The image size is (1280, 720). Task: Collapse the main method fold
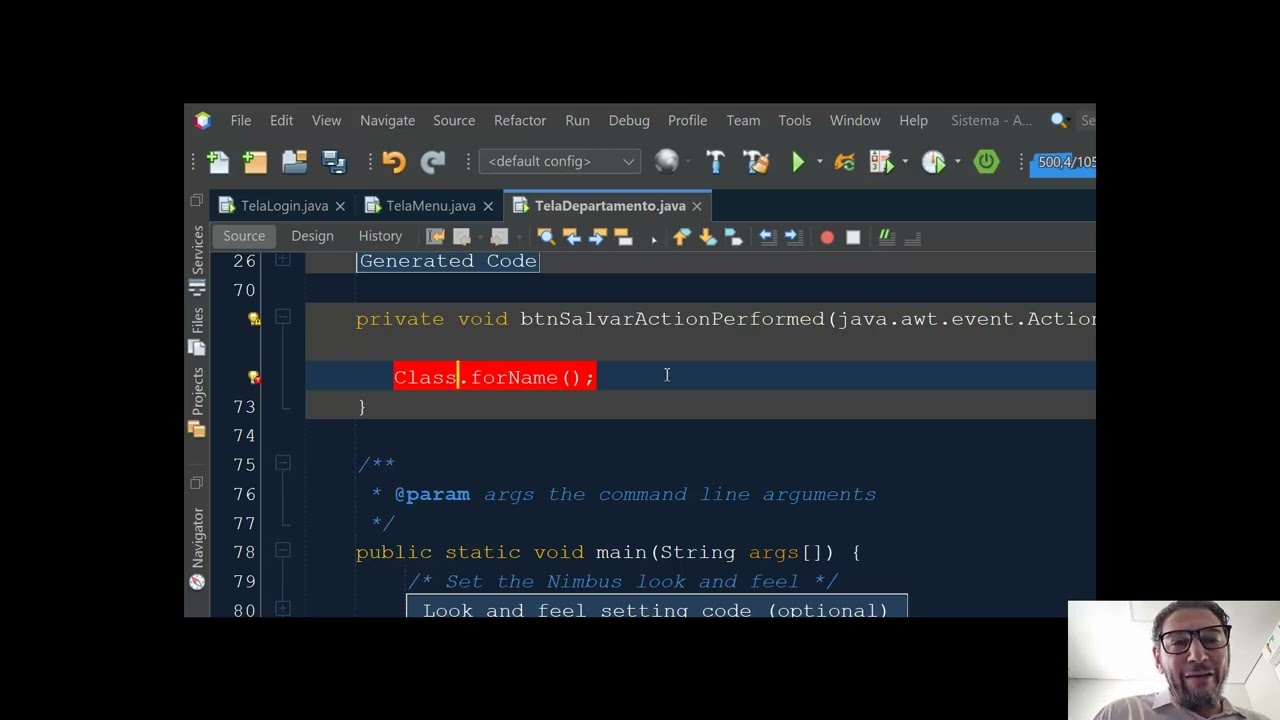(x=283, y=550)
